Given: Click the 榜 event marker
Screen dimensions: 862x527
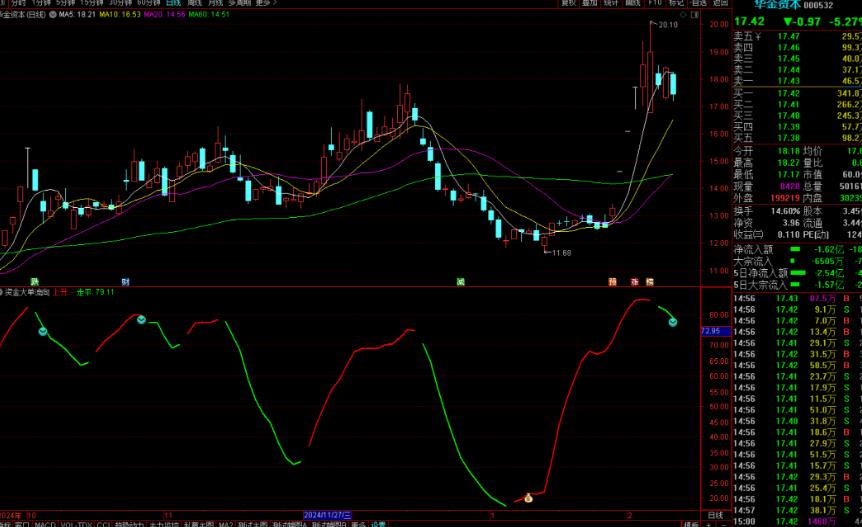Looking at the screenshot, I should pyautogui.click(x=650, y=281).
